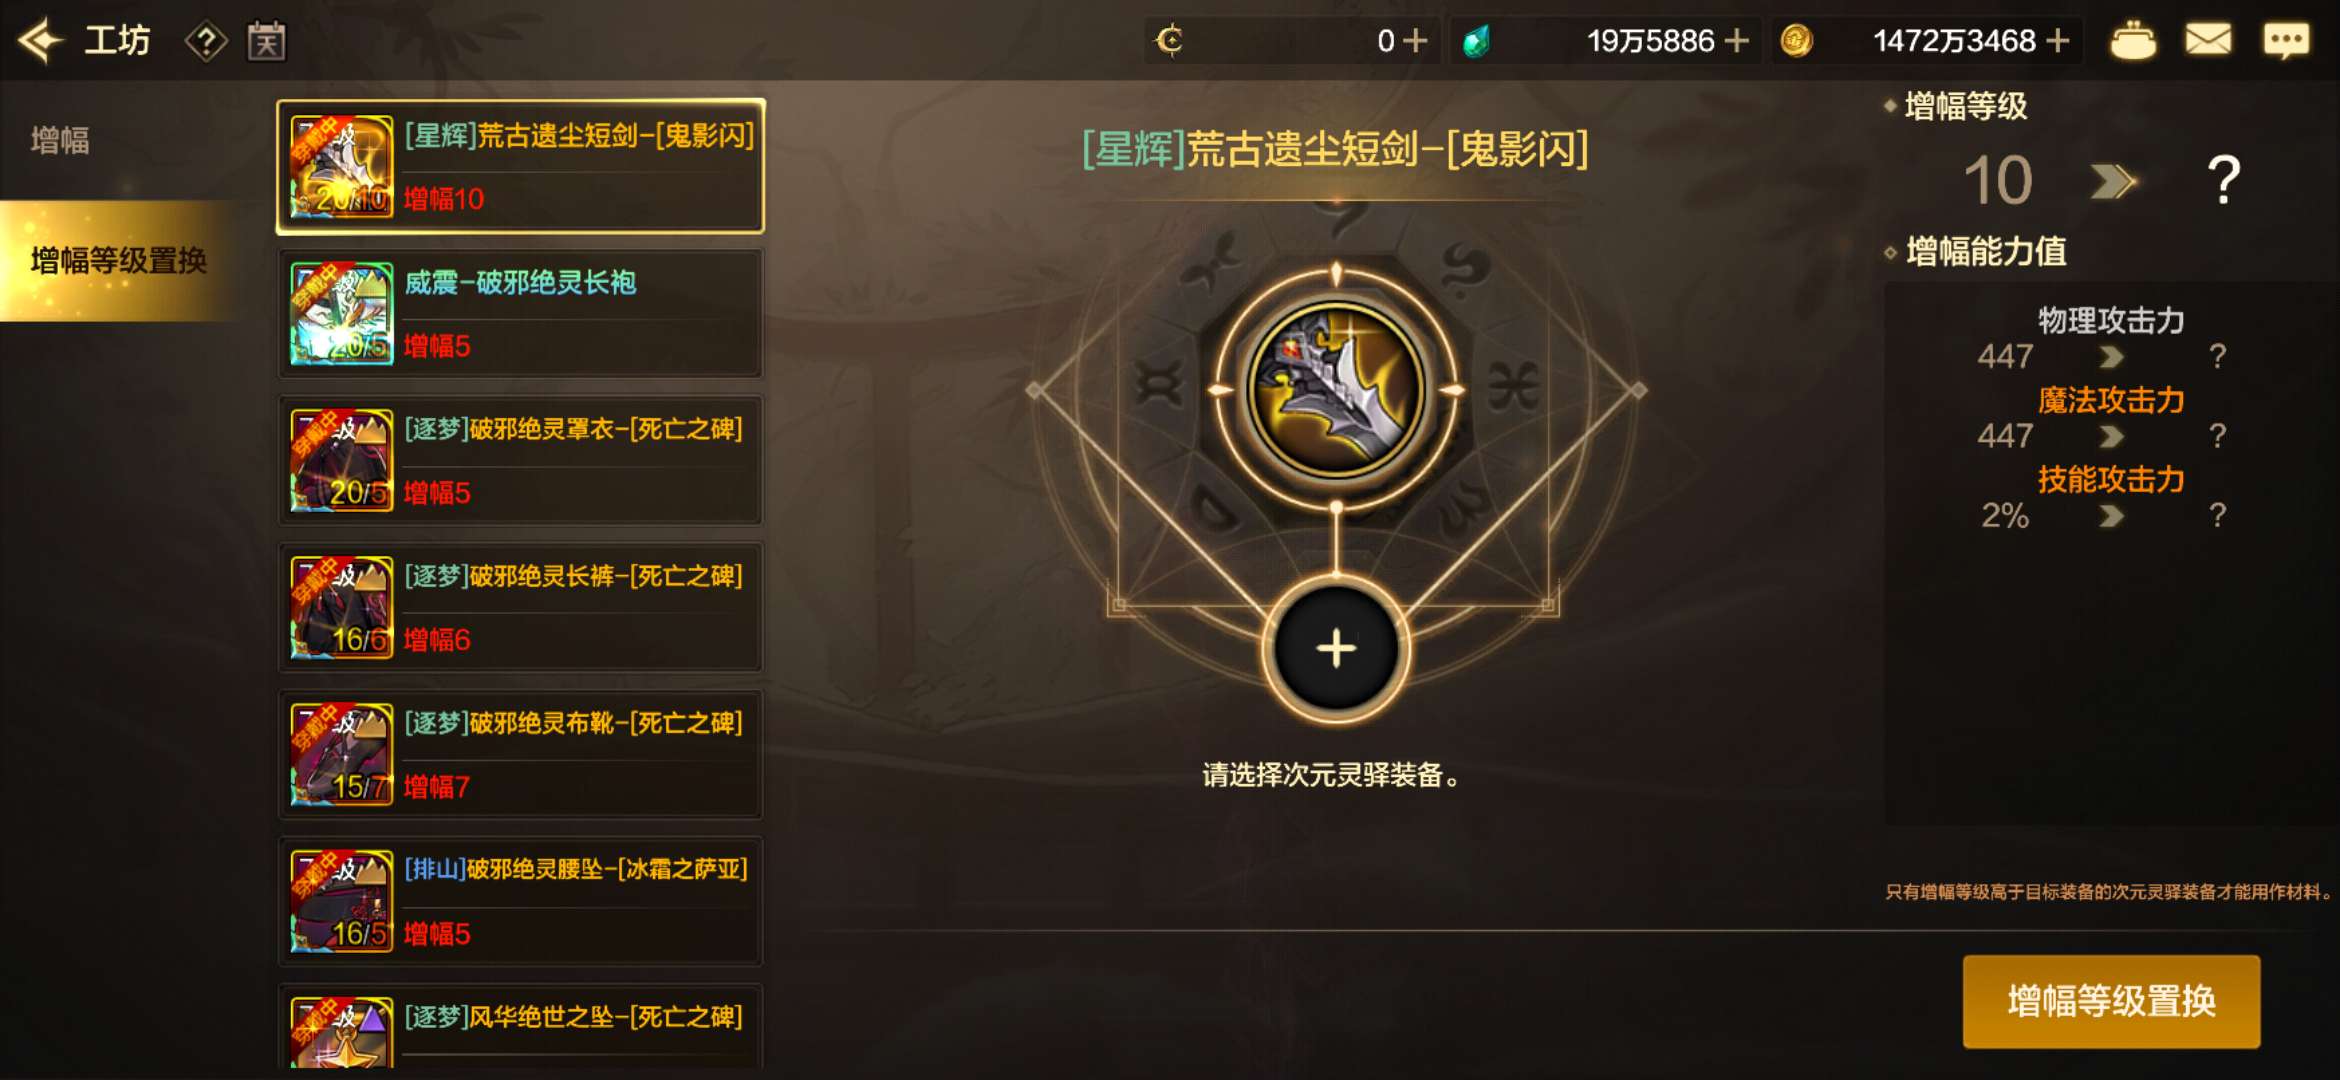Click the orange 增幅等级置换 button

pos(2111,1001)
